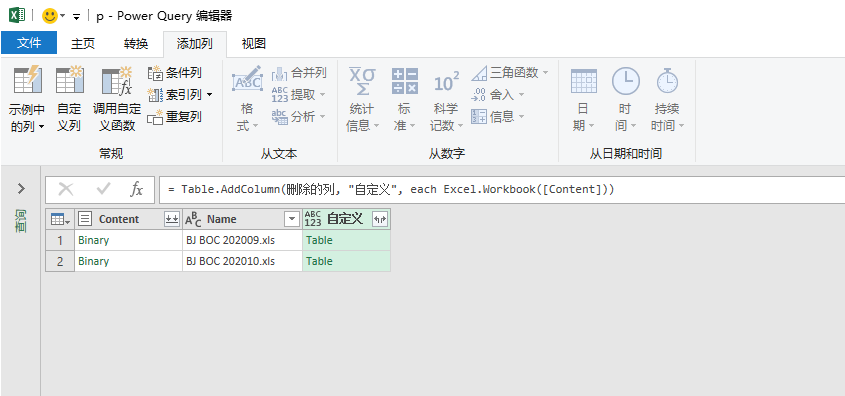845x396 pixels.
Task: Switch to the View (视图) tab
Action: (x=253, y=44)
